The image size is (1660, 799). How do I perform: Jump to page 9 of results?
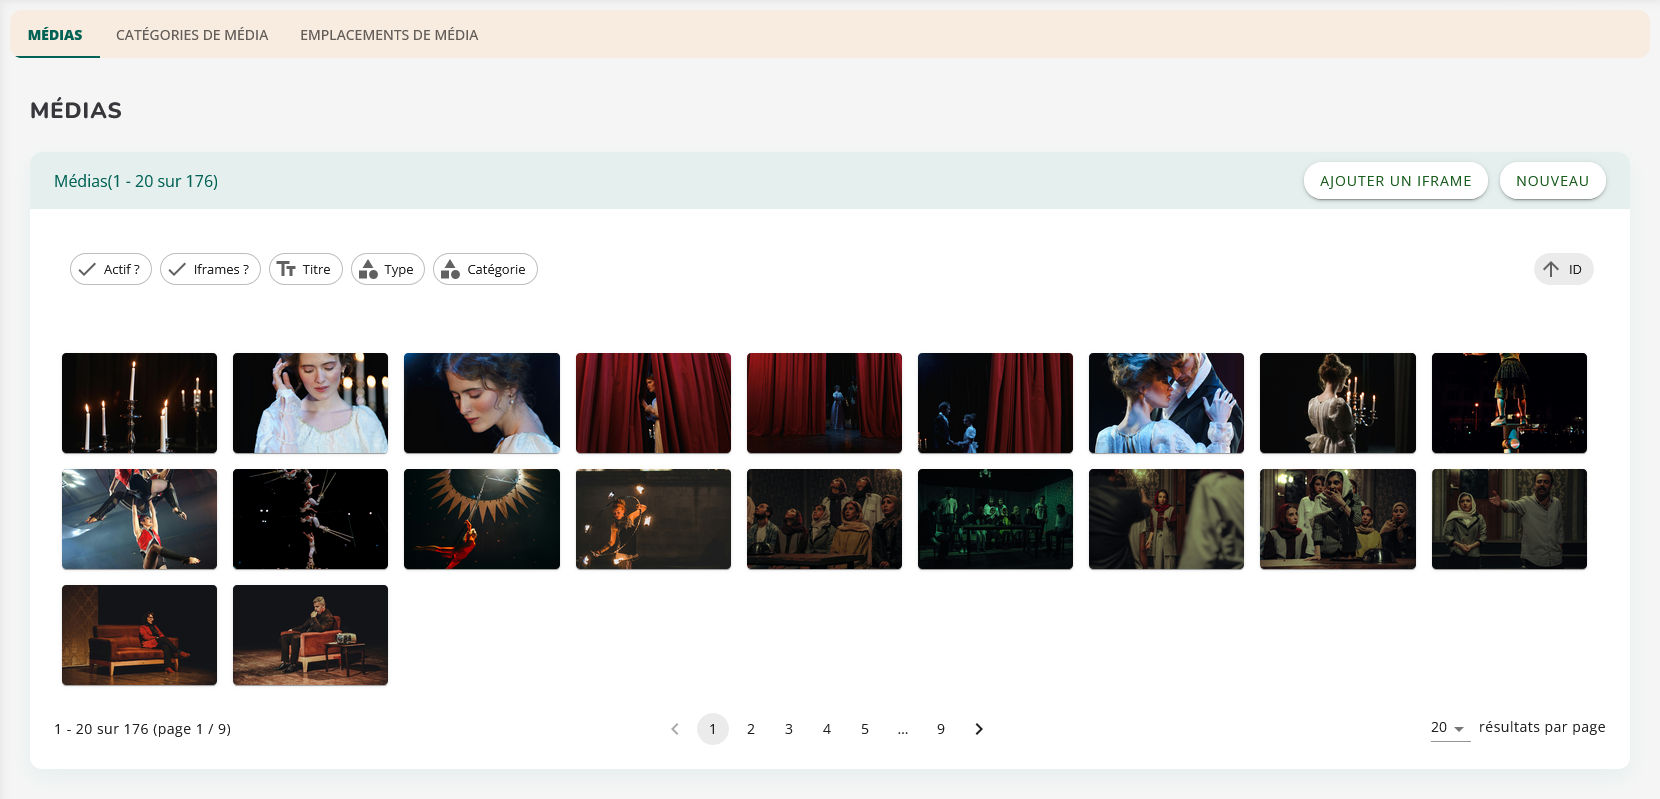point(941,729)
